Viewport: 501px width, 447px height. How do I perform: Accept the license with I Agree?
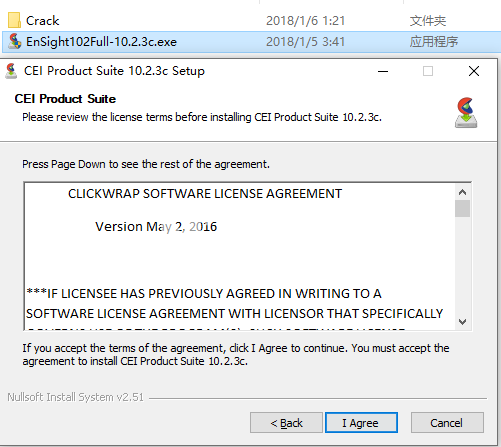pos(361,423)
